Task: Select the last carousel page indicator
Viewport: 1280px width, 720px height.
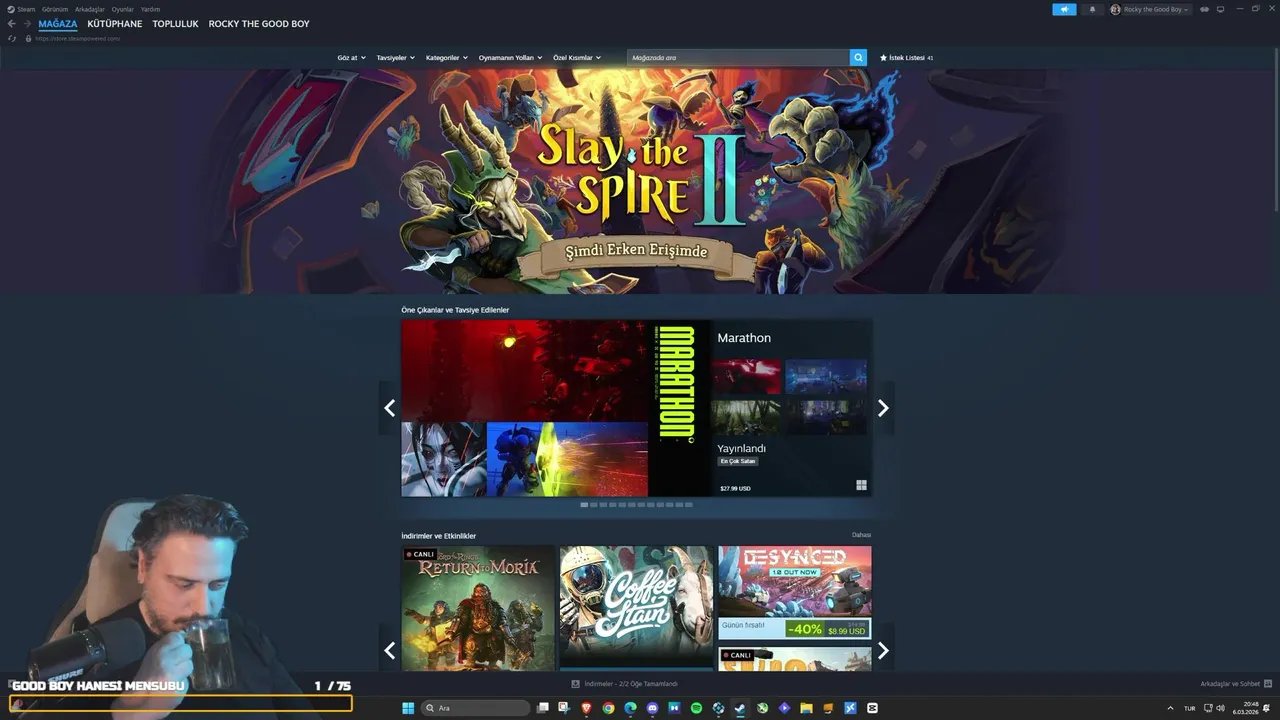Action: click(688, 505)
